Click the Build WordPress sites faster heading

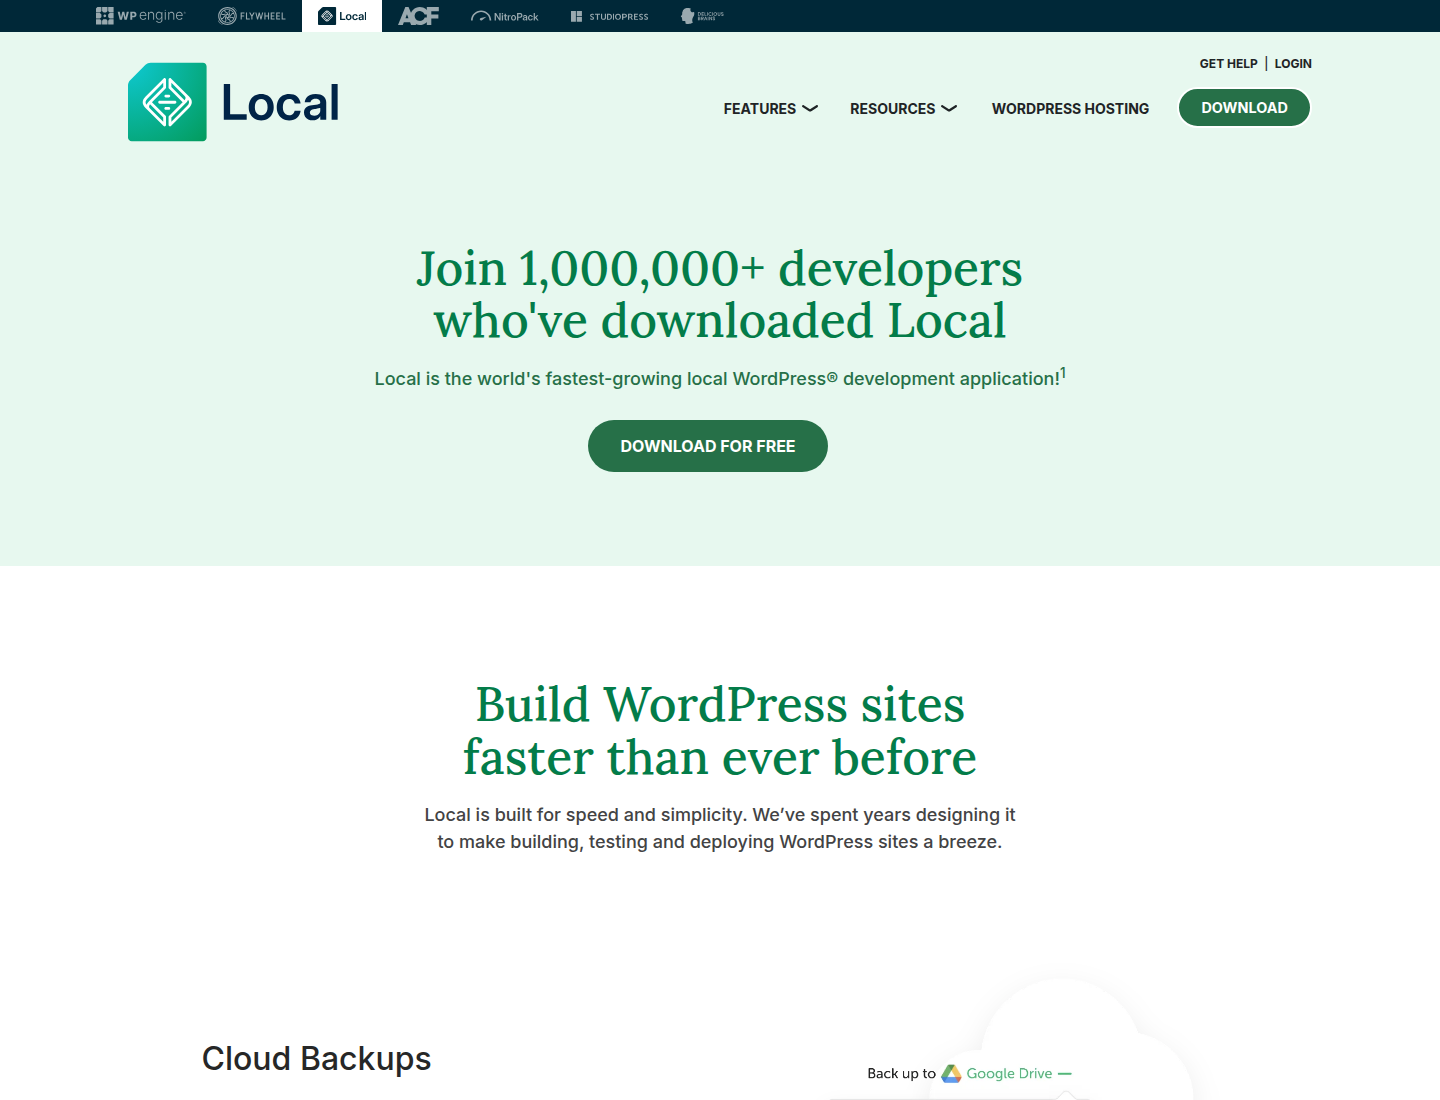(720, 731)
